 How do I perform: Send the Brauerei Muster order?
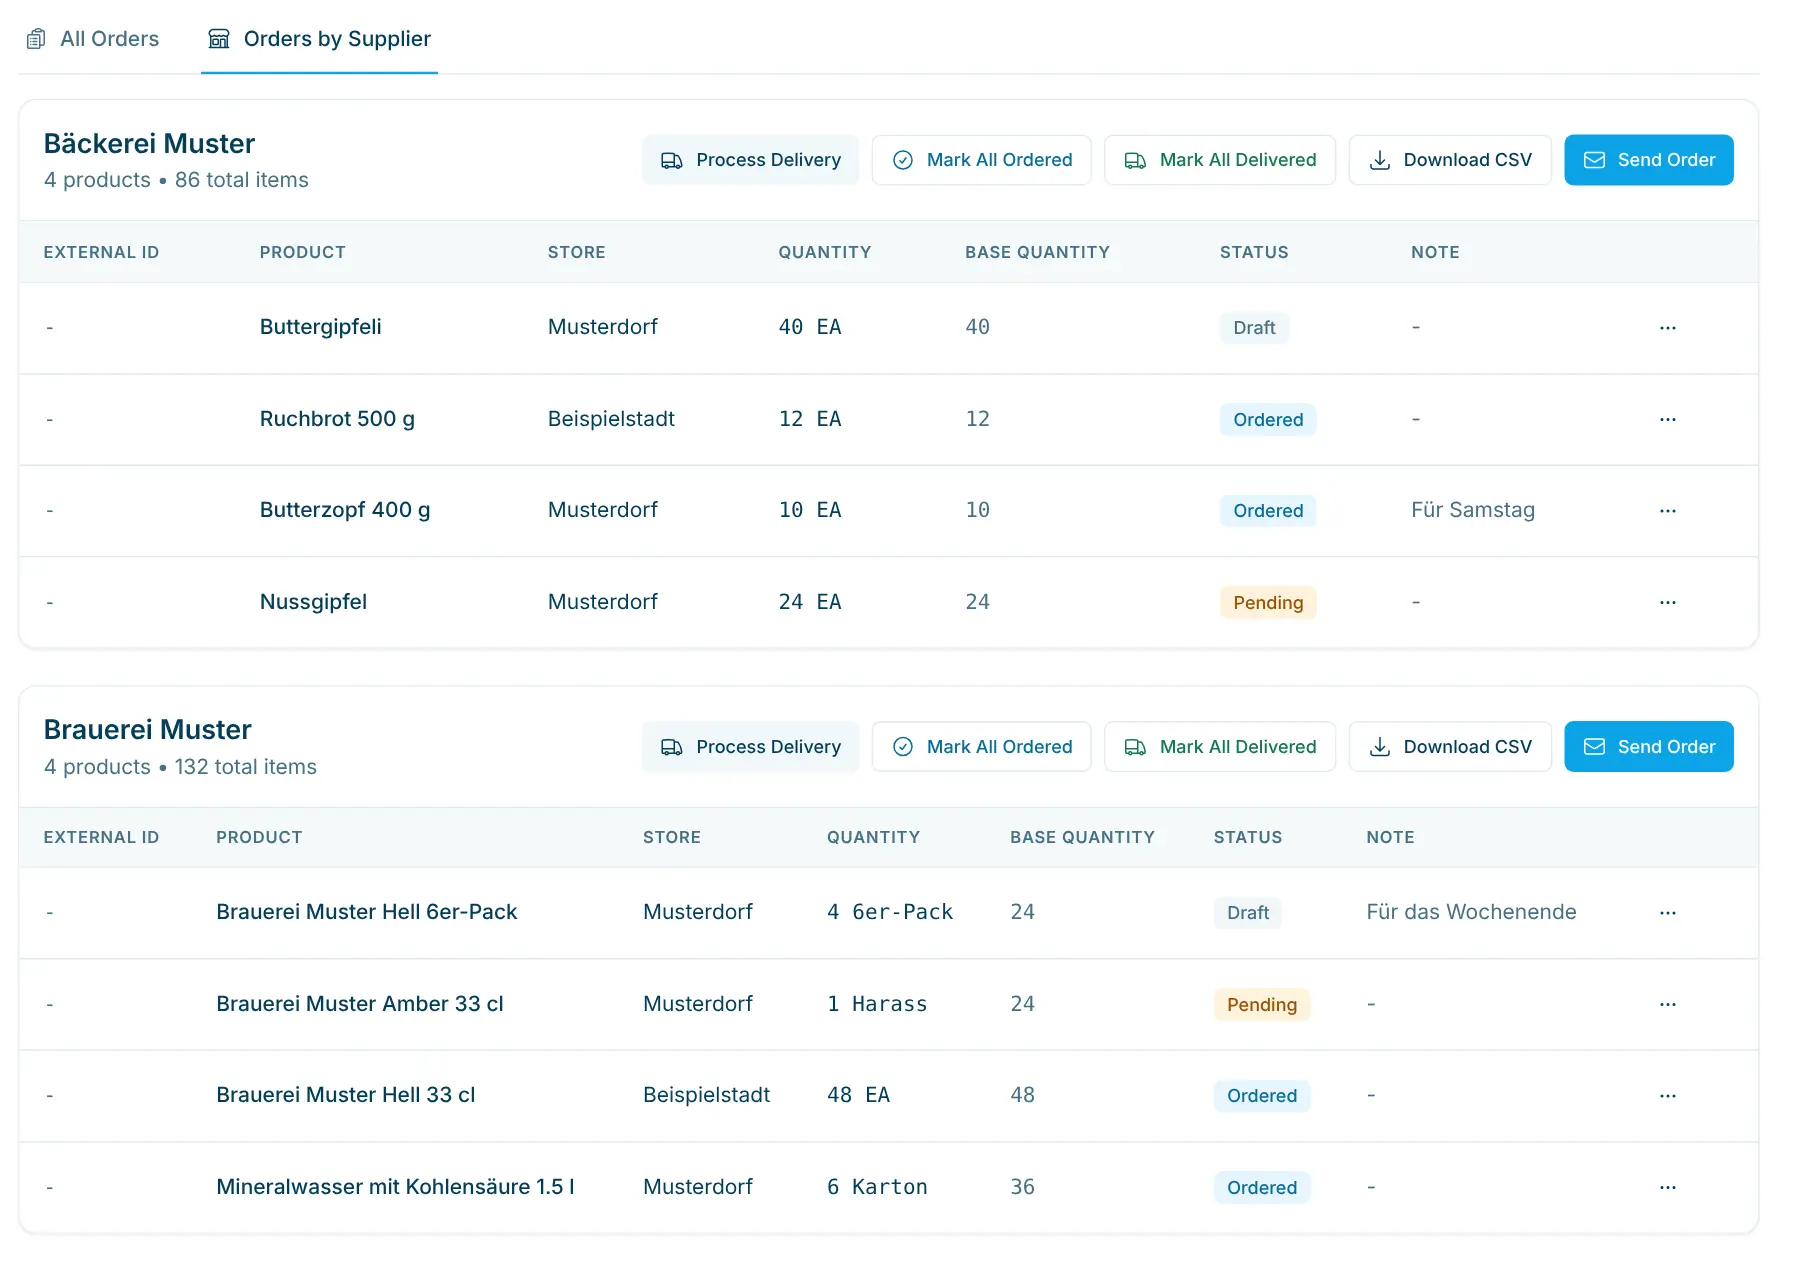click(1648, 747)
